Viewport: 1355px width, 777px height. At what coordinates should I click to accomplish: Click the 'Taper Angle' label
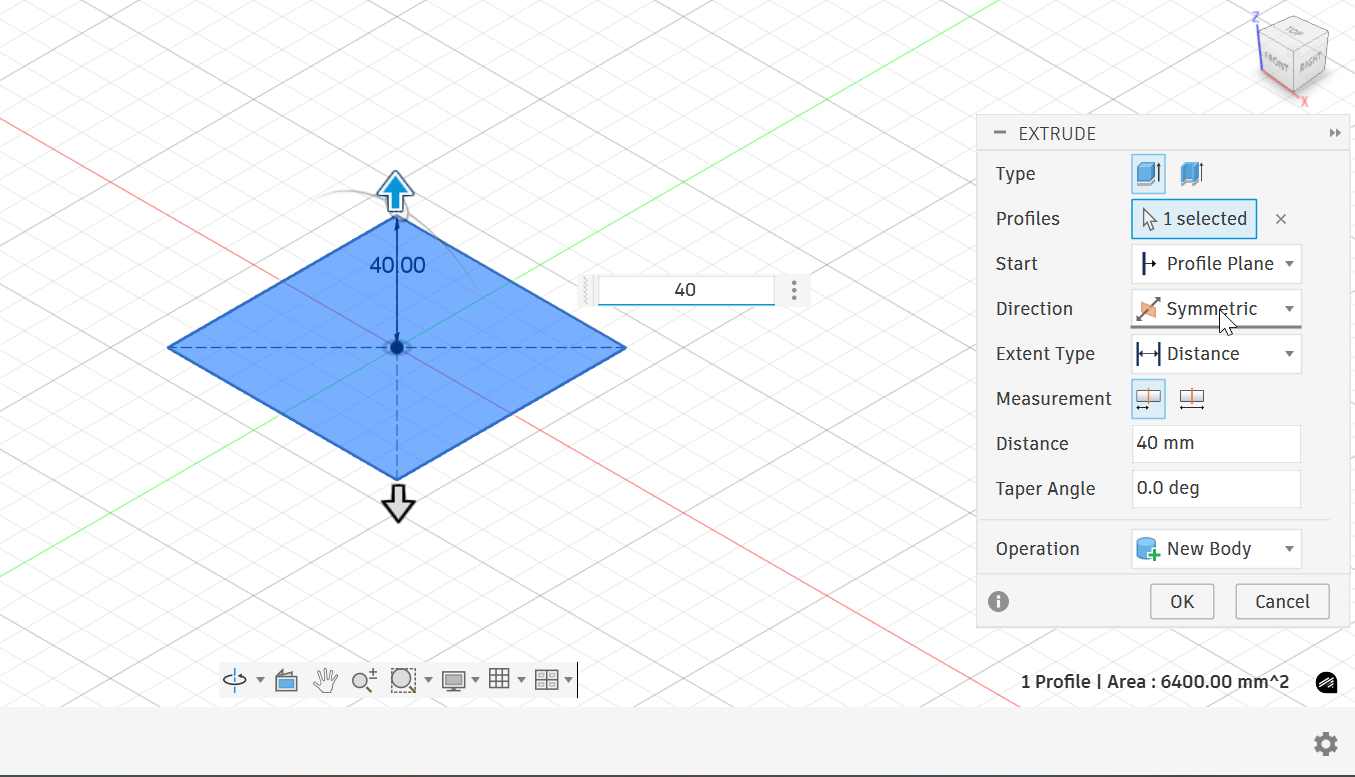coord(1046,489)
